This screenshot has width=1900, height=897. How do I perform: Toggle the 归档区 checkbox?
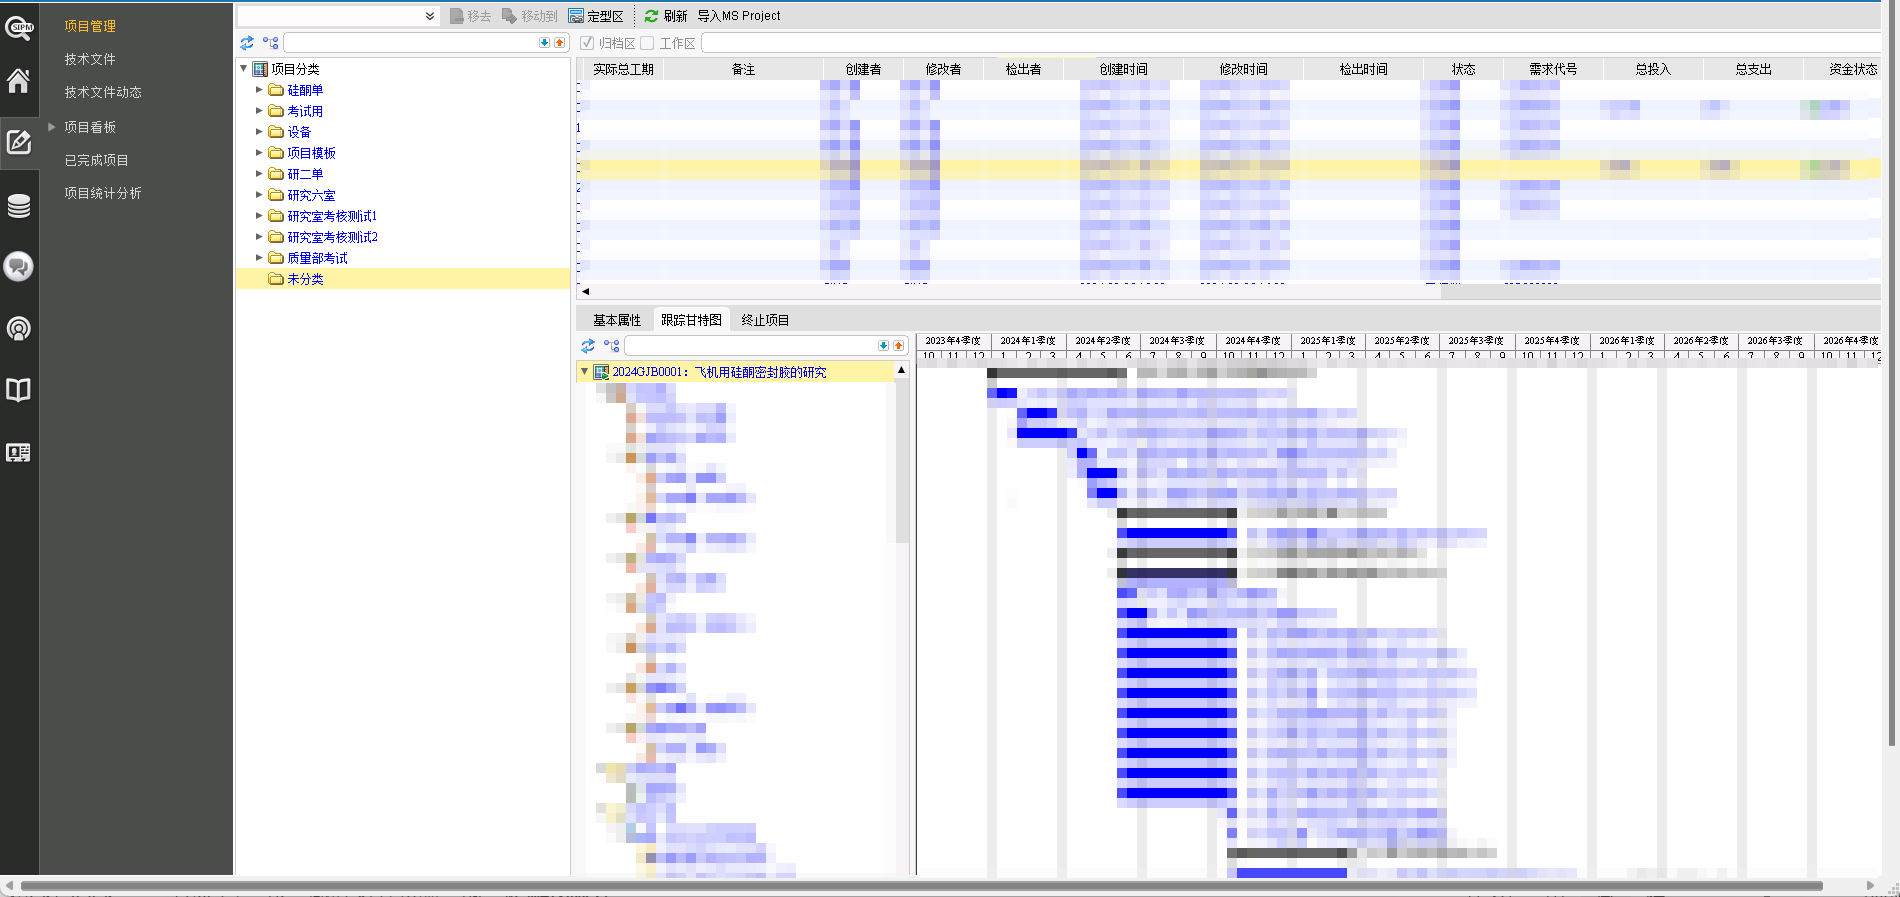coord(587,43)
